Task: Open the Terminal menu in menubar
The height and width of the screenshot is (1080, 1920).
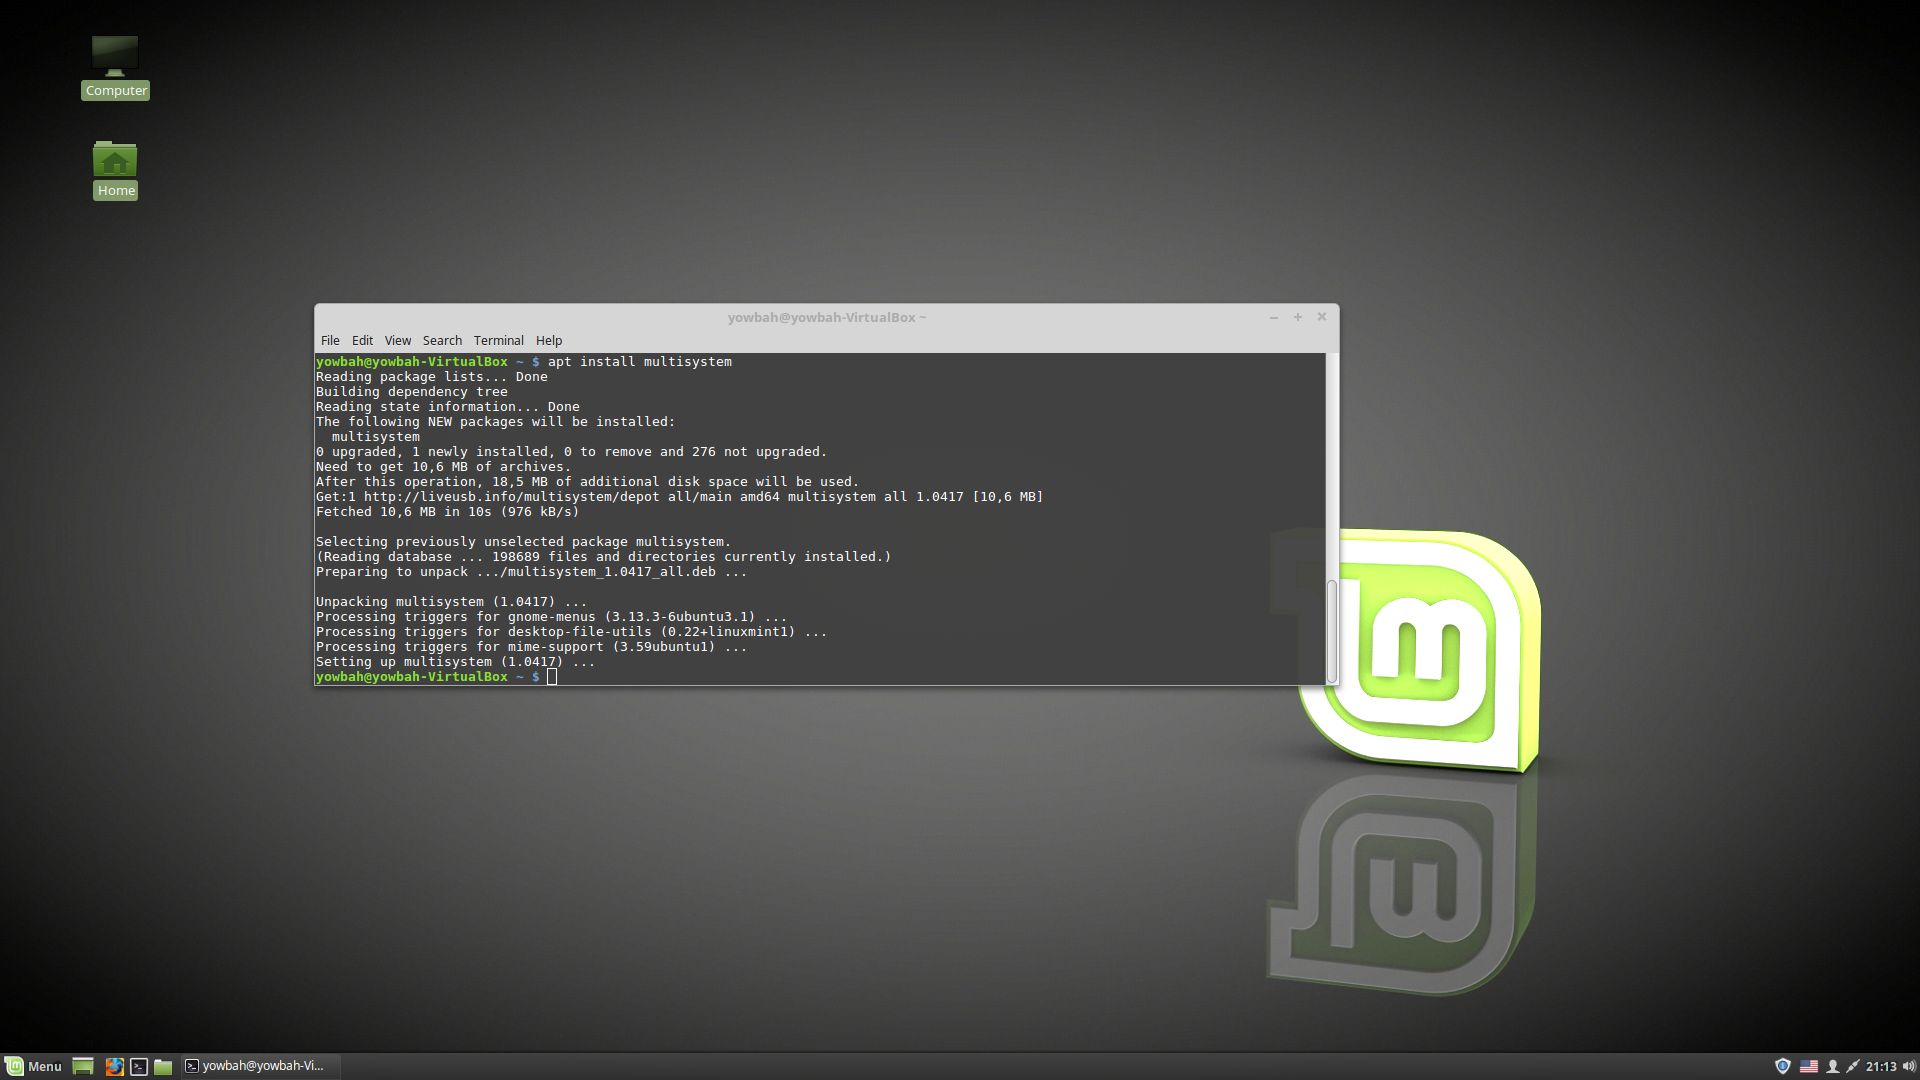Action: click(x=498, y=340)
